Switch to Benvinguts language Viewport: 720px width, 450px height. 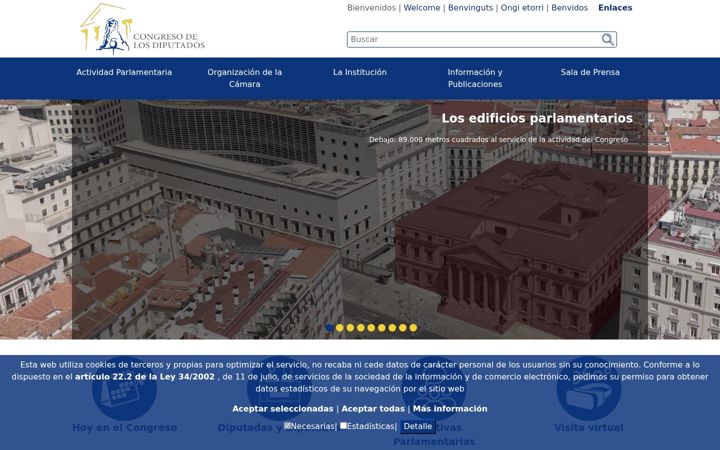tap(470, 8)
